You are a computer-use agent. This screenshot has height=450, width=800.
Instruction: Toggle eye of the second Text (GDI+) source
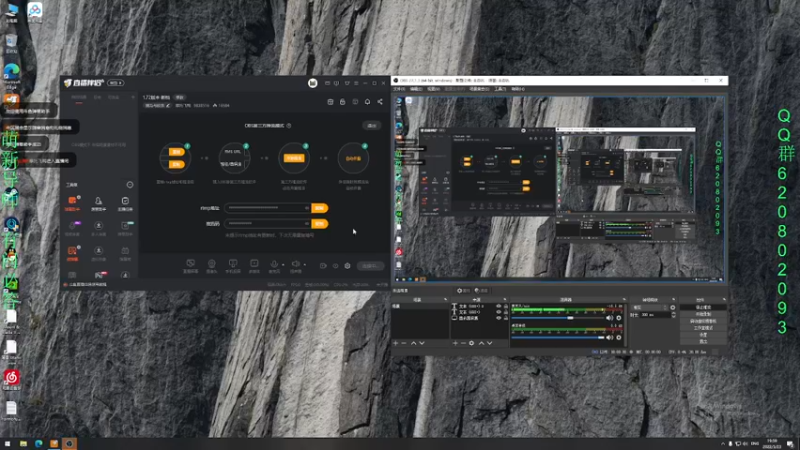pos(498,312)
